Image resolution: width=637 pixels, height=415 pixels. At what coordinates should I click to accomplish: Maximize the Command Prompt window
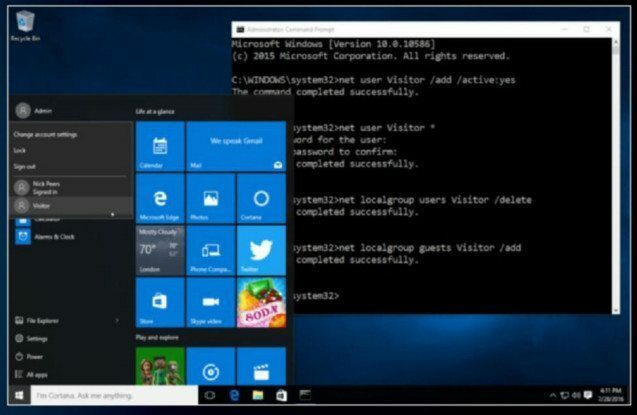coord(587,29)
